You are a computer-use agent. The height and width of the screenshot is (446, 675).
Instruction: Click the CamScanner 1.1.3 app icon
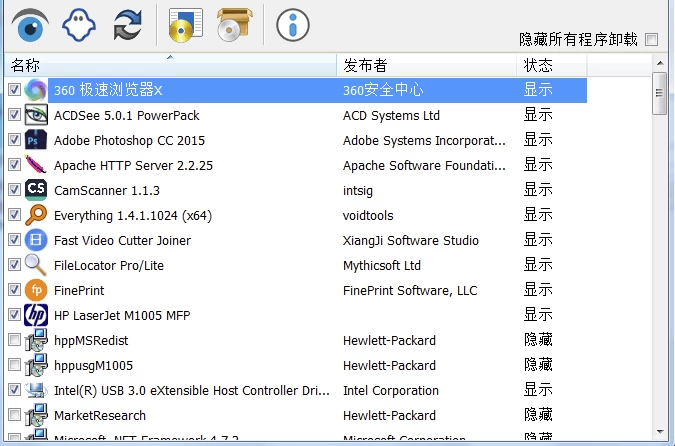(36, 190)
